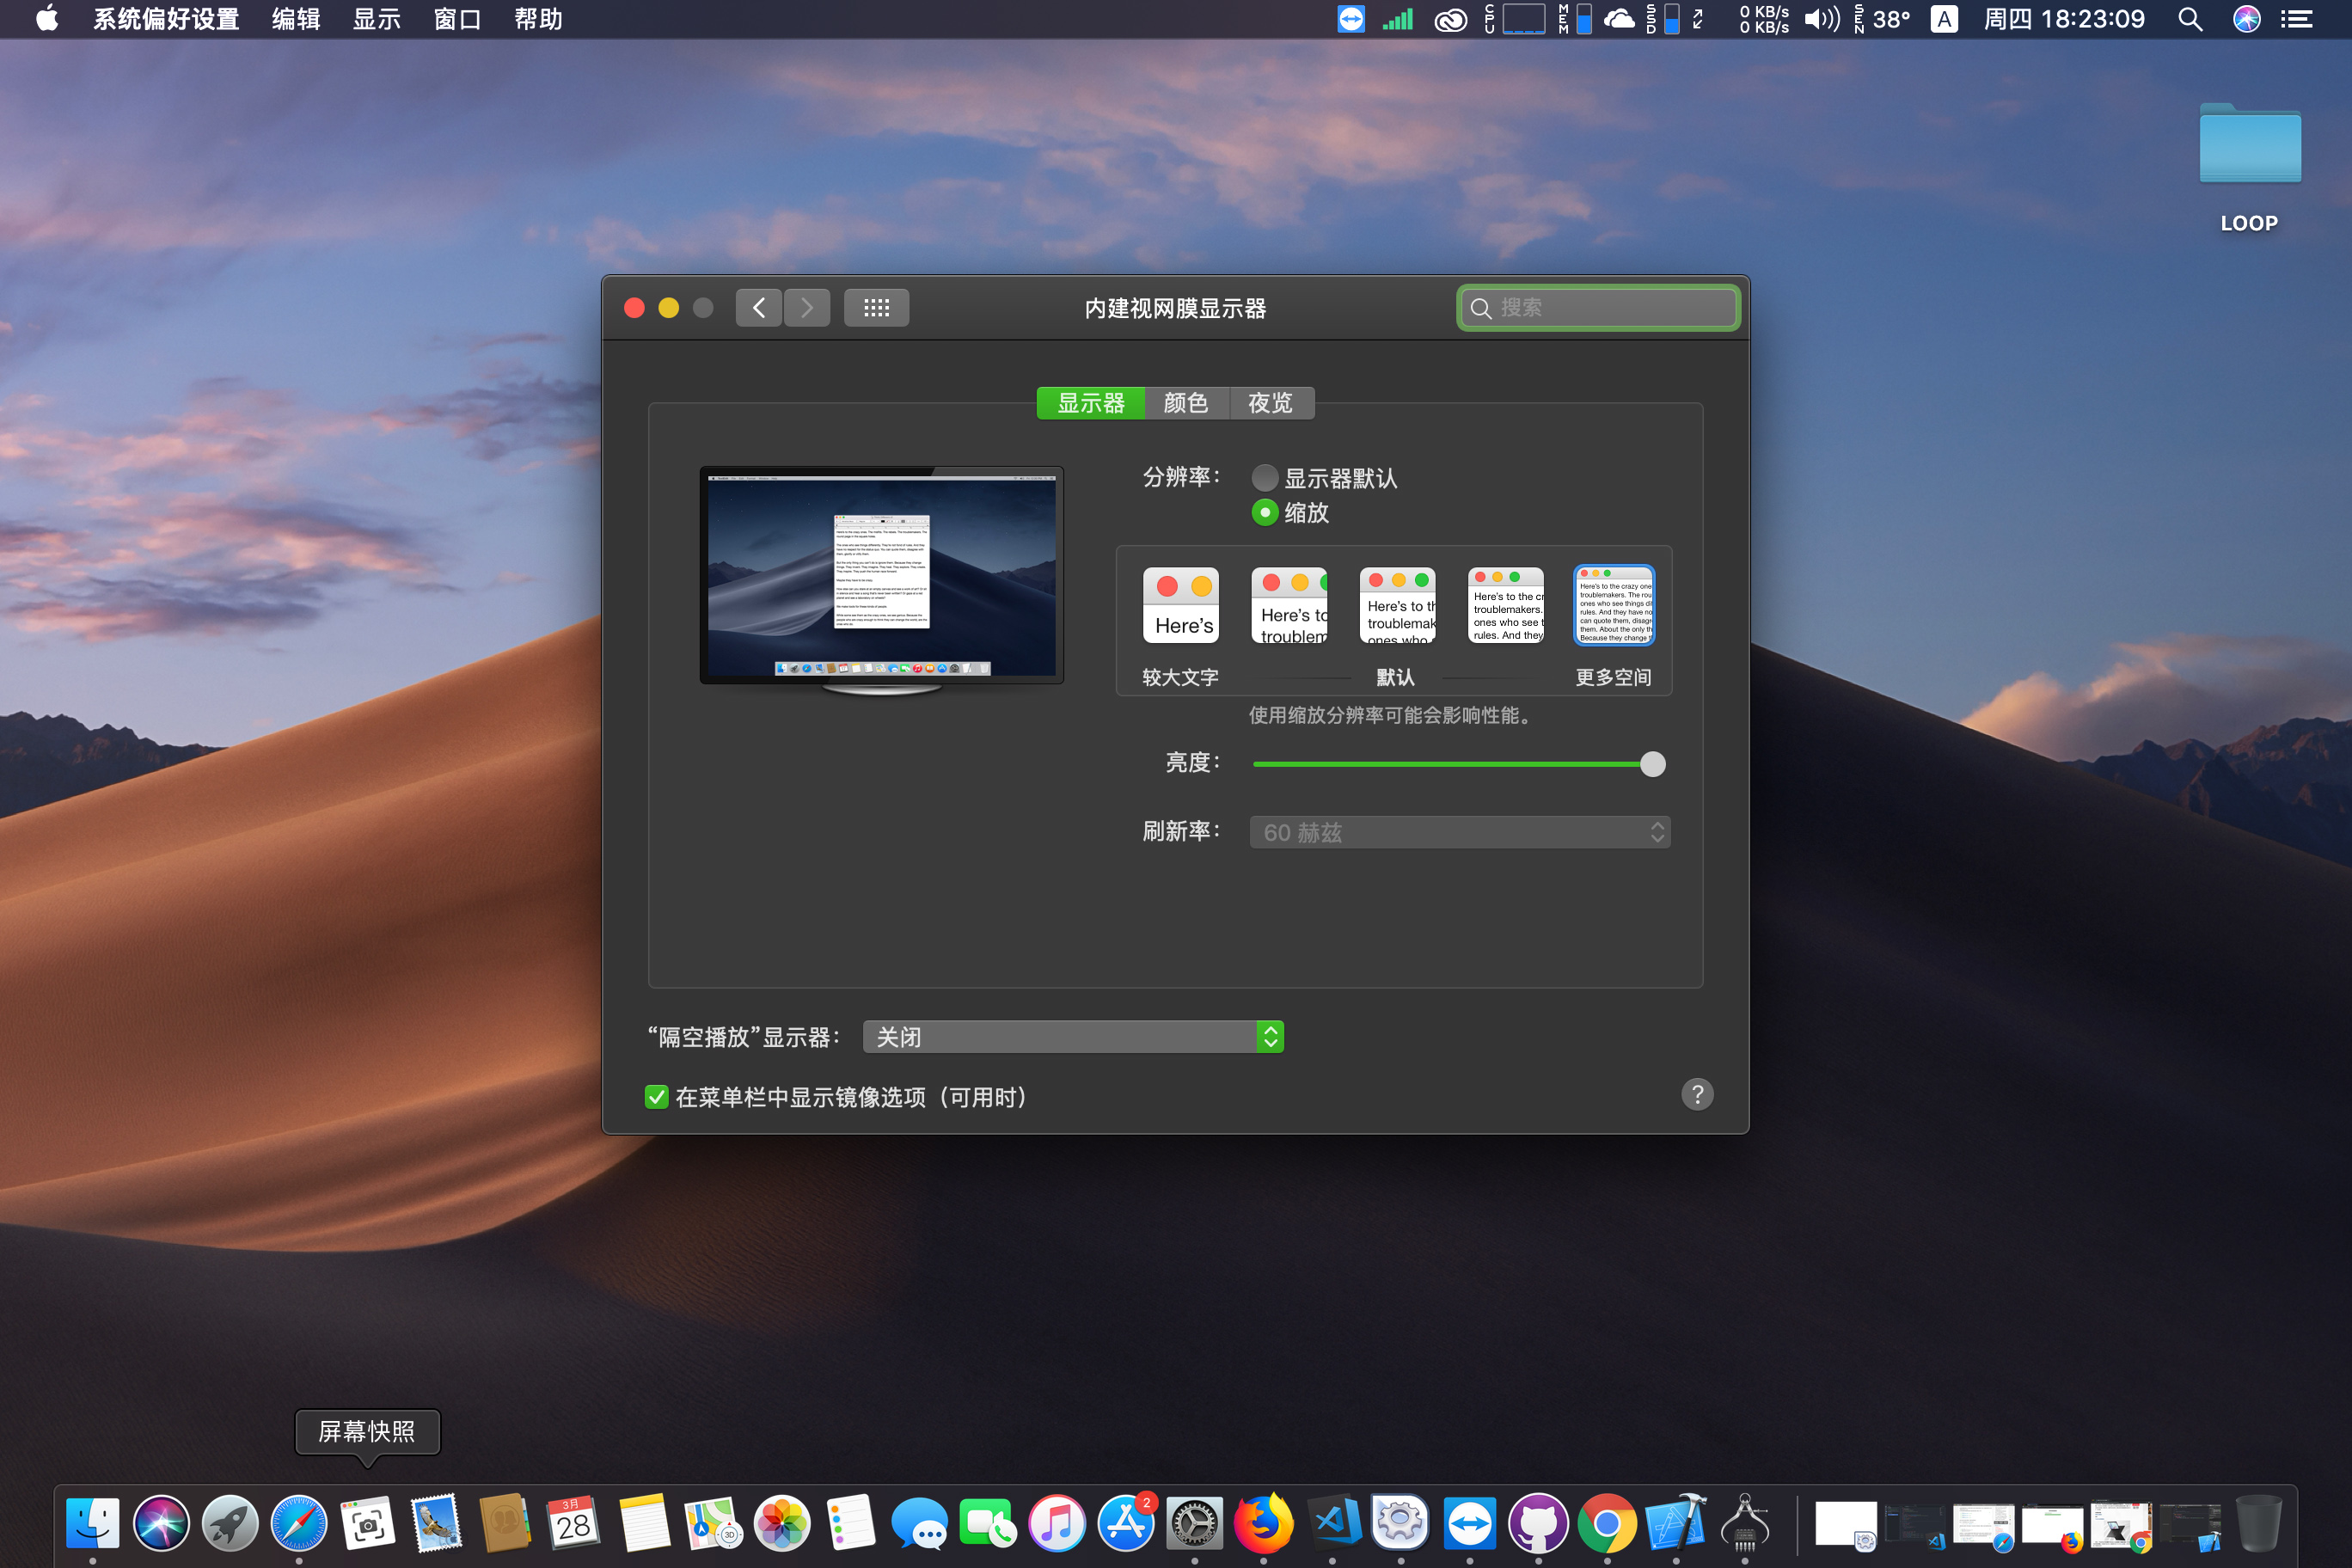Select the 缩放 scaled resolution radio button
Image resolution: width=2352 pixels, height=1568 pixels.
tap(1265, 513)
